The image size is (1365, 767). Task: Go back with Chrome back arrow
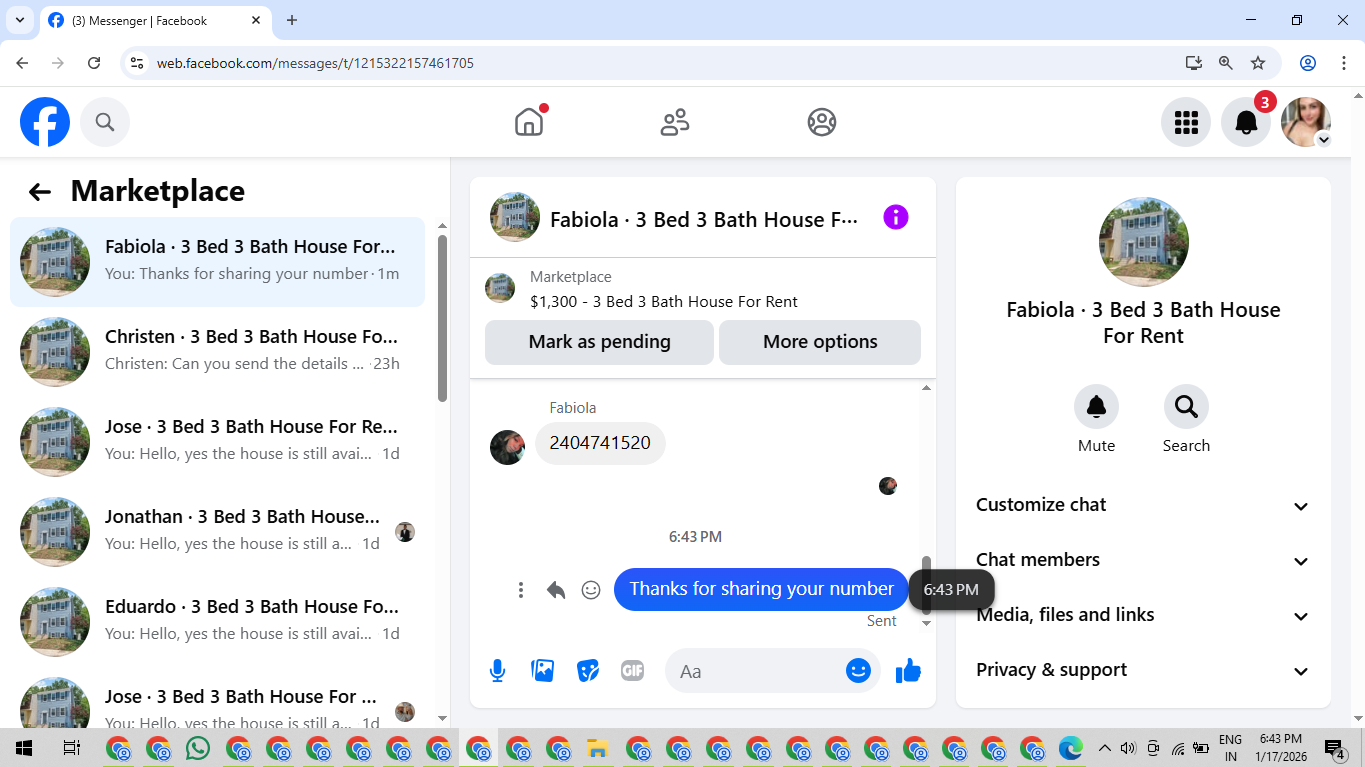coord(22,63)
